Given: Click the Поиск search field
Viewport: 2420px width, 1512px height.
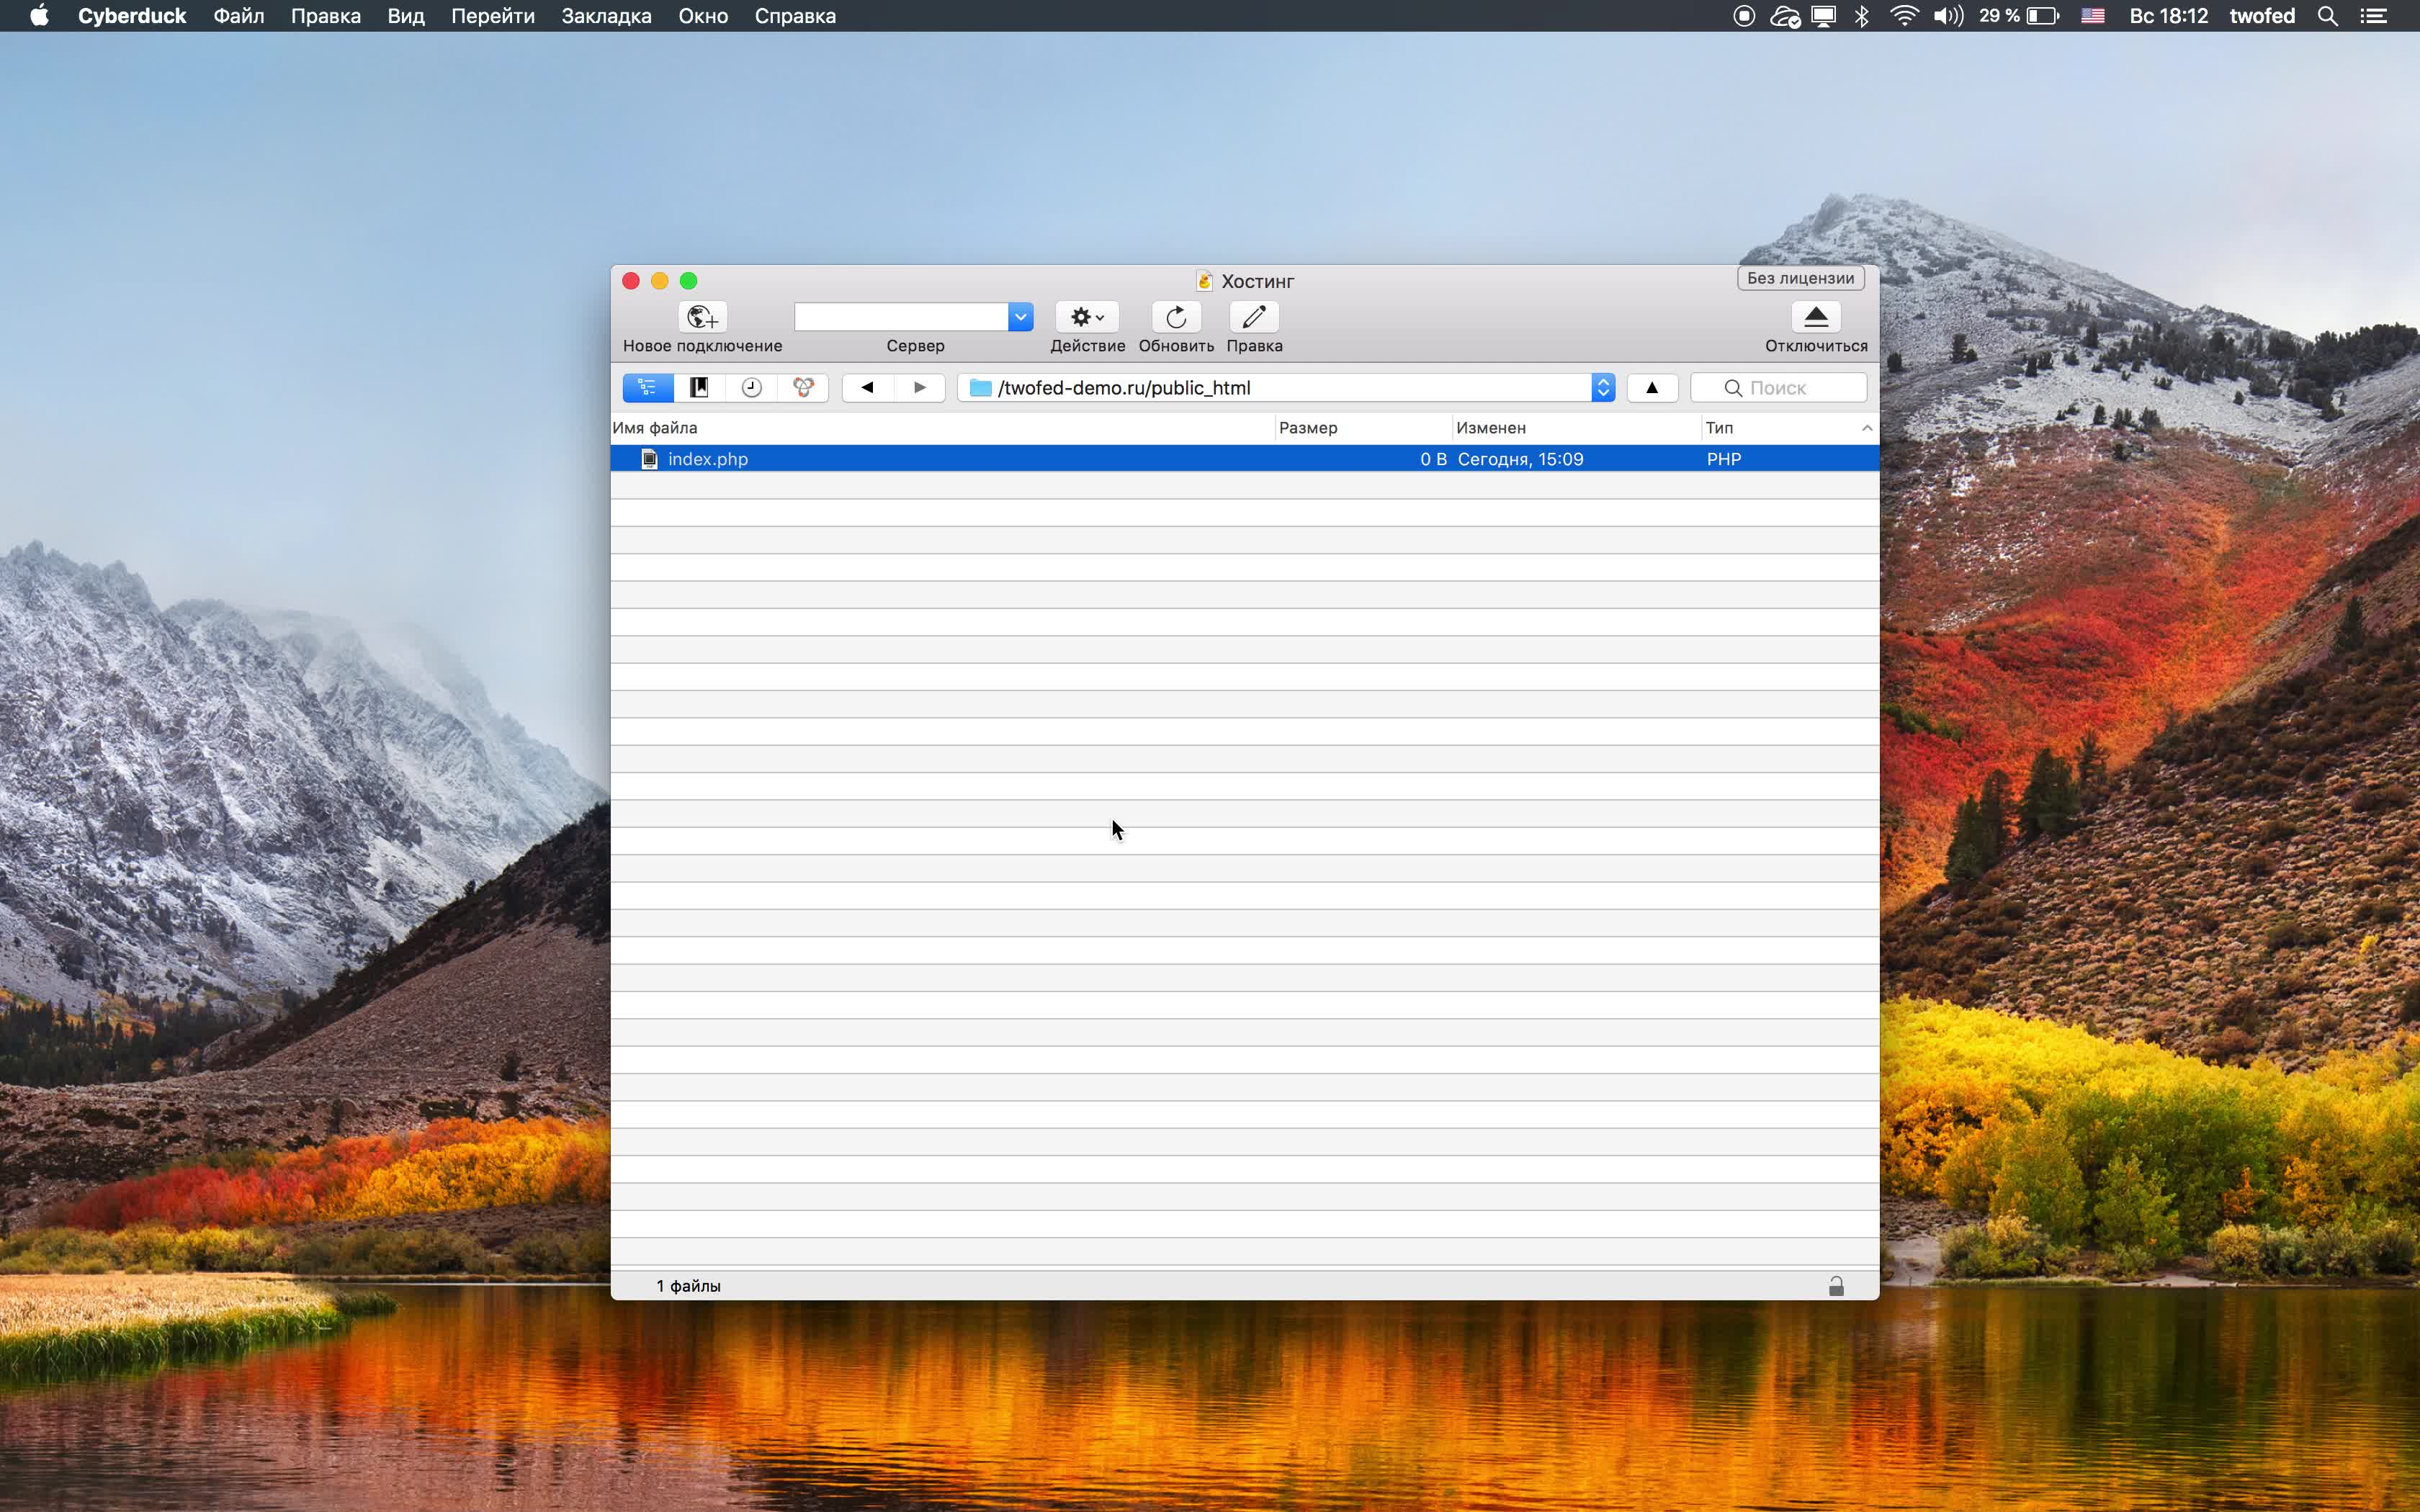Looking at the screenshot, I should click(1778, 388).
